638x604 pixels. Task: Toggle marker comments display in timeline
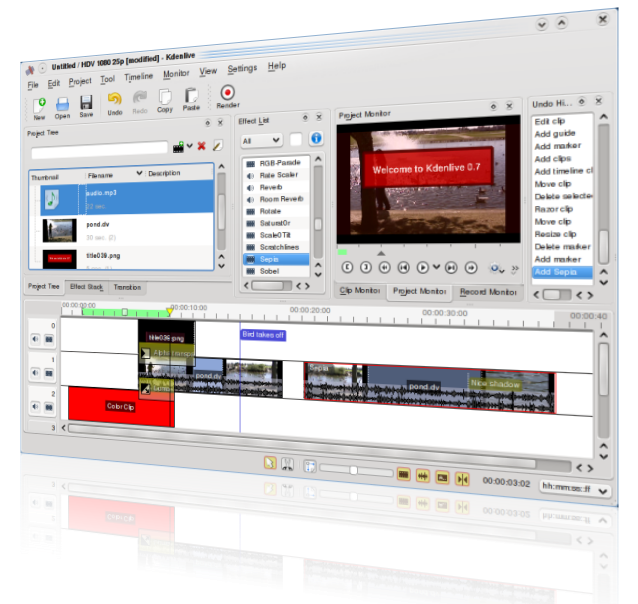click(442, 478)
